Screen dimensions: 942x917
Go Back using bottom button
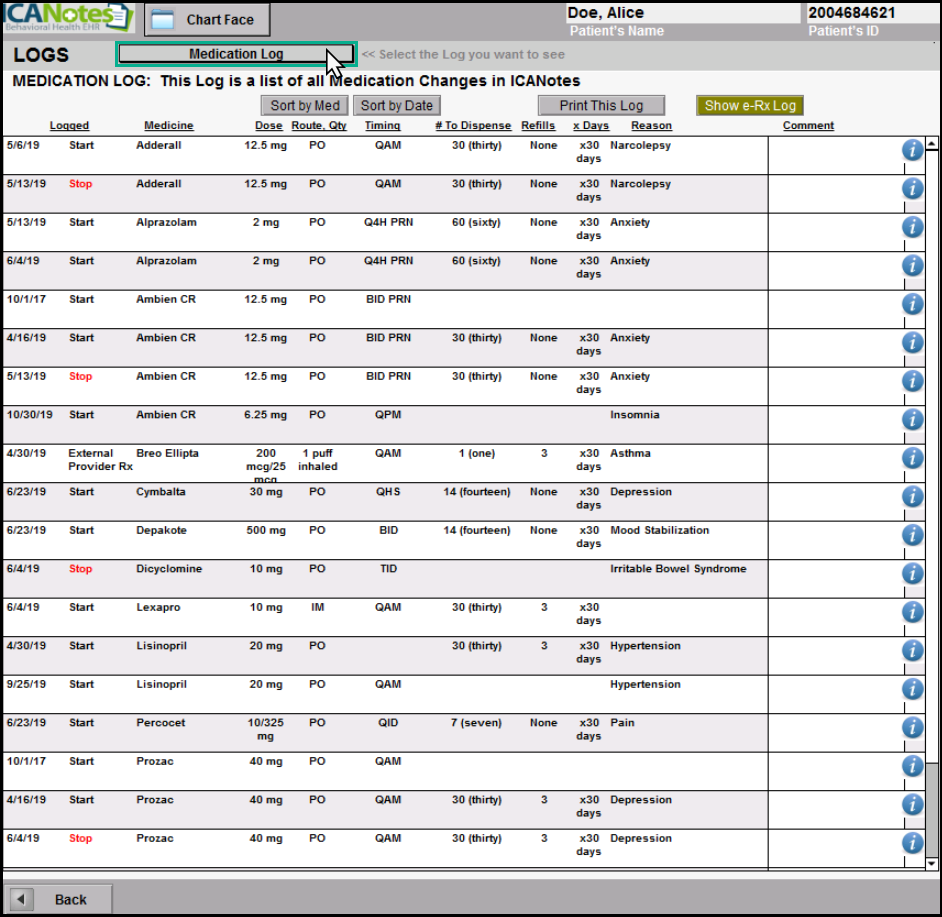click(x=58, y=899)
